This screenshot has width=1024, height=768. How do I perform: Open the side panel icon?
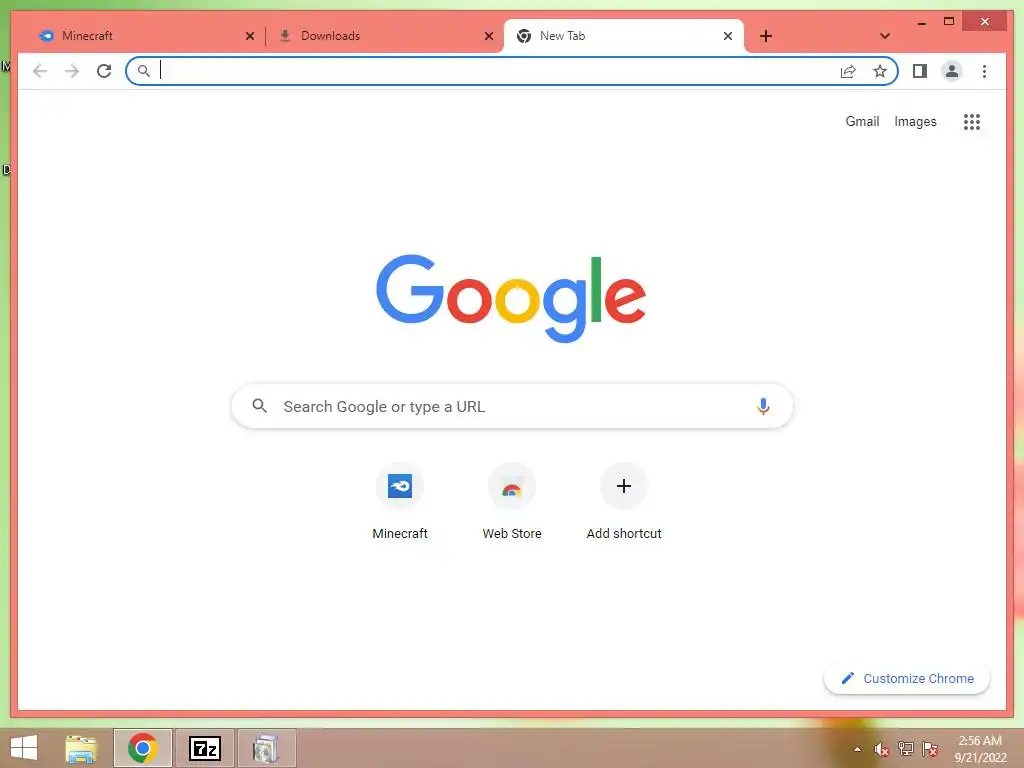point(920,71)
